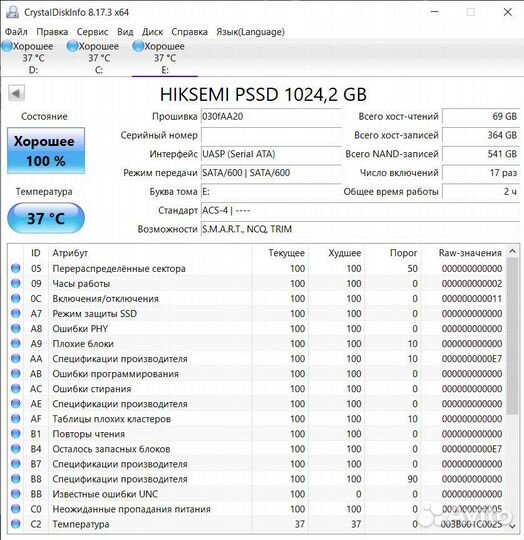Select the Ошибки стирания attribute text
Screen dimensions: 524x540
coord(92,389)
